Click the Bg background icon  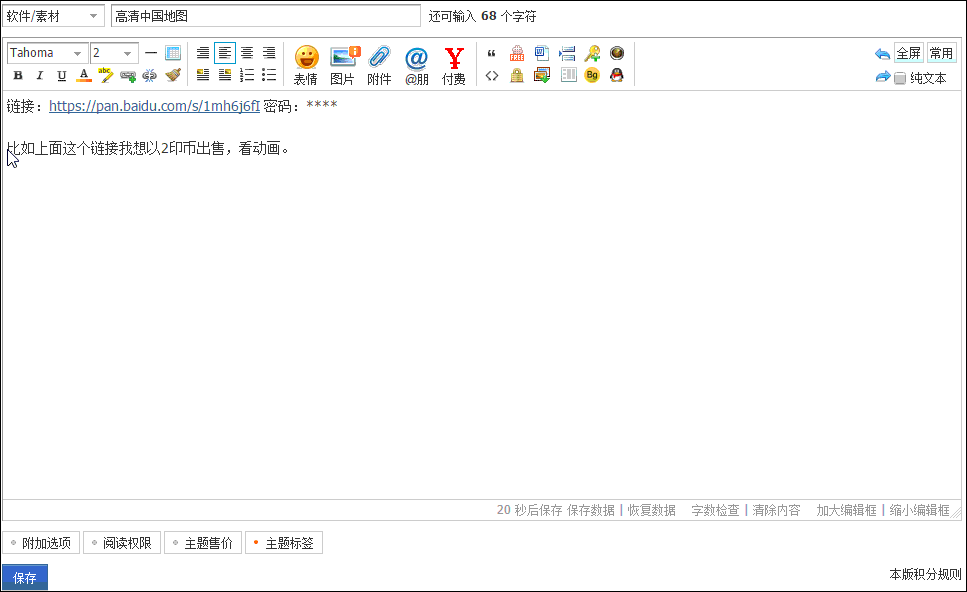[x=592, y=75]
